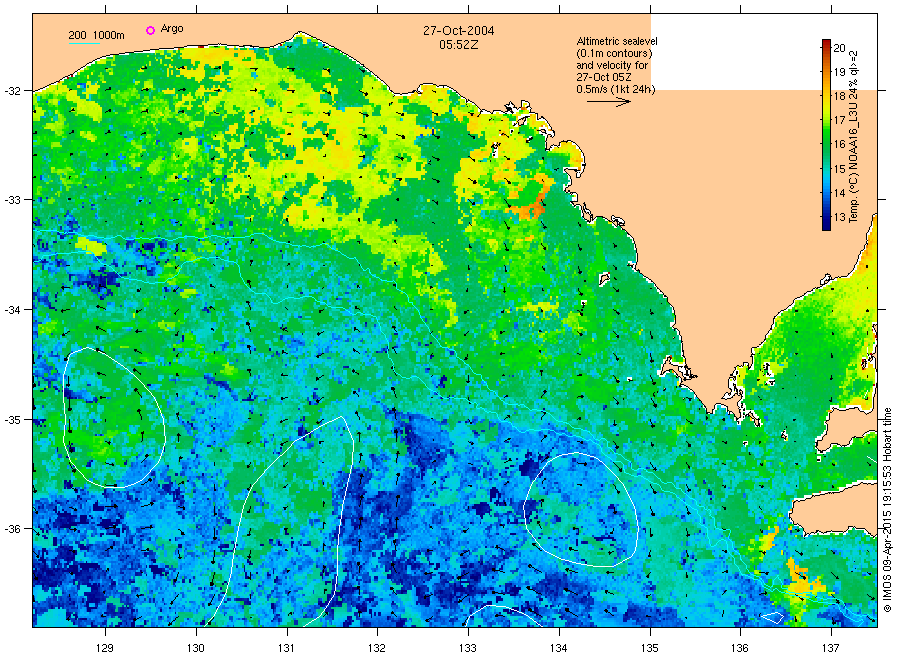
Task: Click longitude axis label '137'
Action: [x=831, y=648]
